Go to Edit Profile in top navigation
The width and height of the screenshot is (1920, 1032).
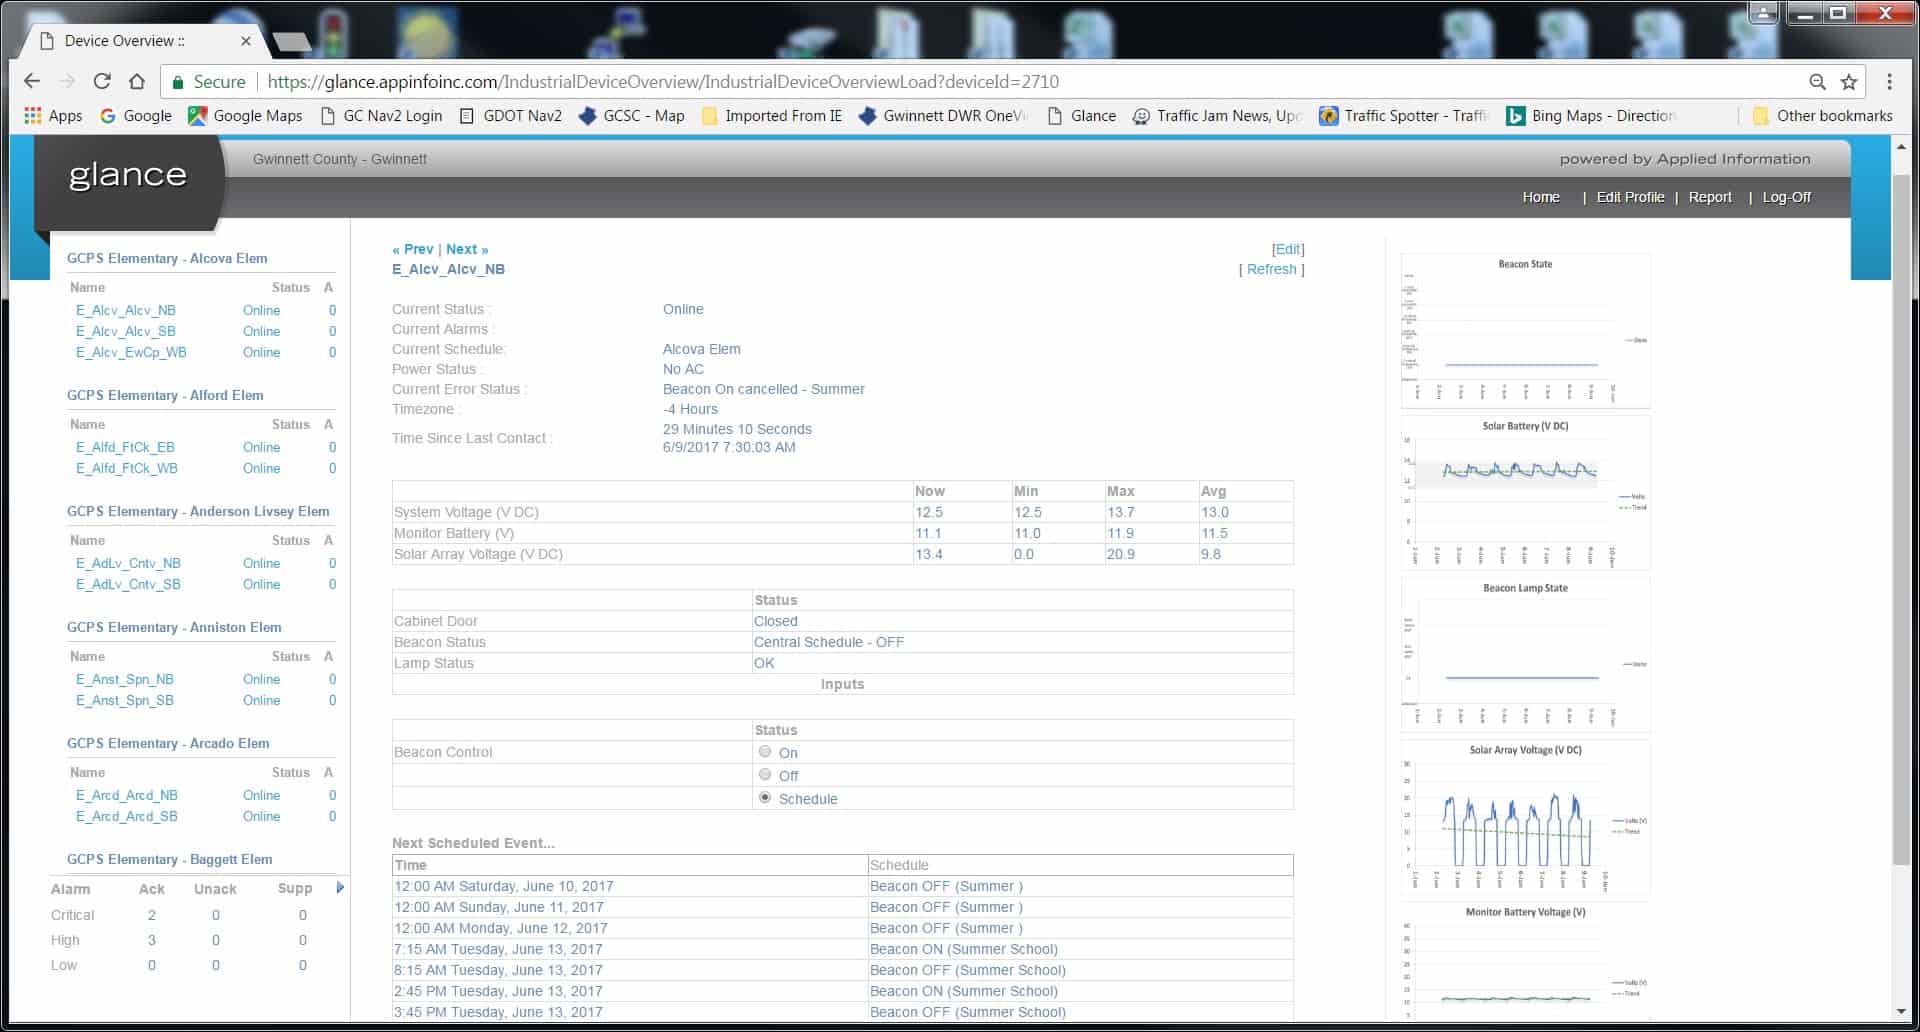coord(1629,197)
